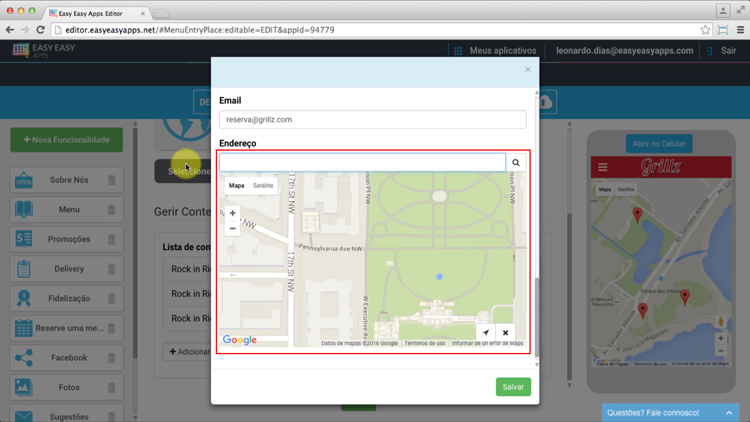Zoom out on the address map
The width and height of the screenshot is (750, 422).
point(233,228)
